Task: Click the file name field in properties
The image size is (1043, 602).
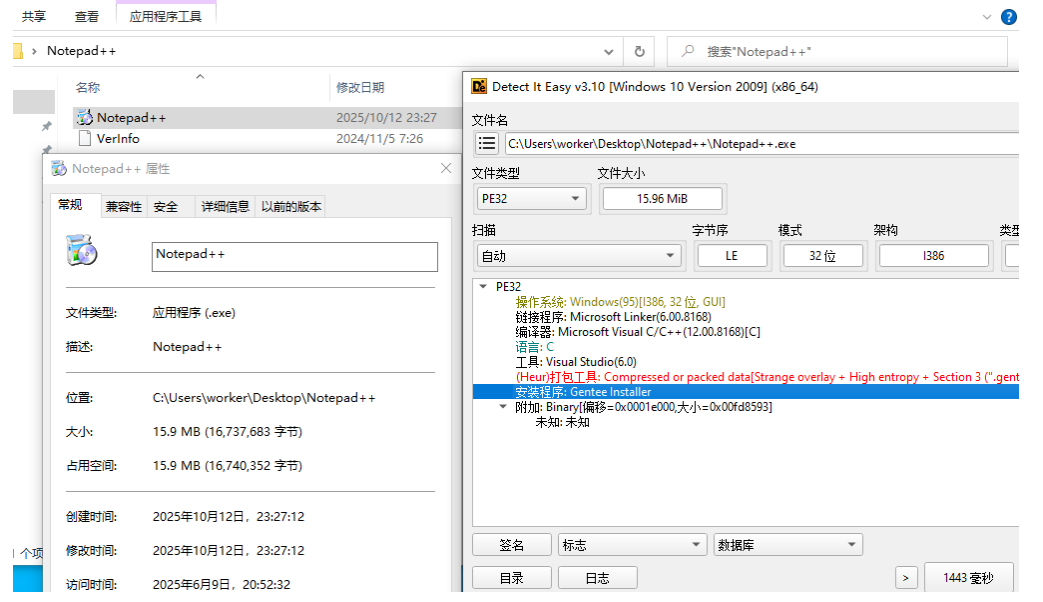Action: click(x=294, y=256)
